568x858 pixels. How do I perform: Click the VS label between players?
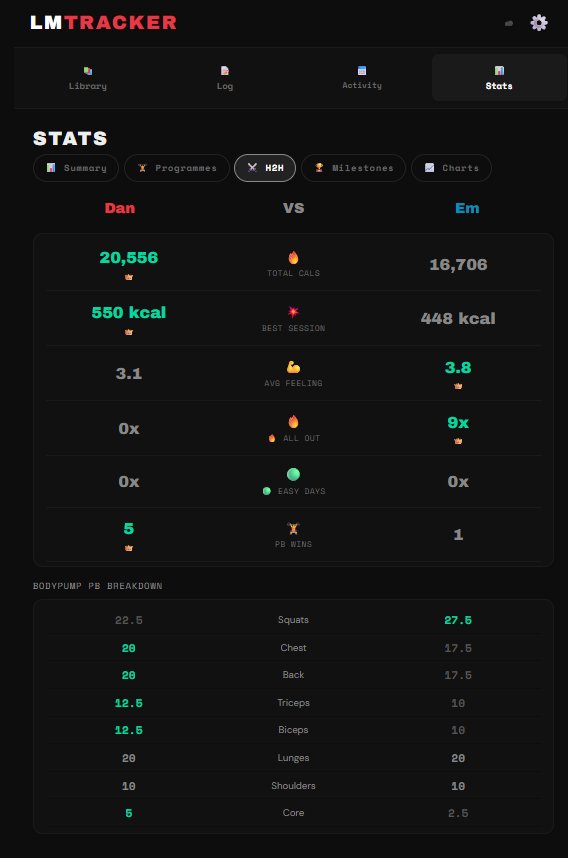tap(293, 208)
